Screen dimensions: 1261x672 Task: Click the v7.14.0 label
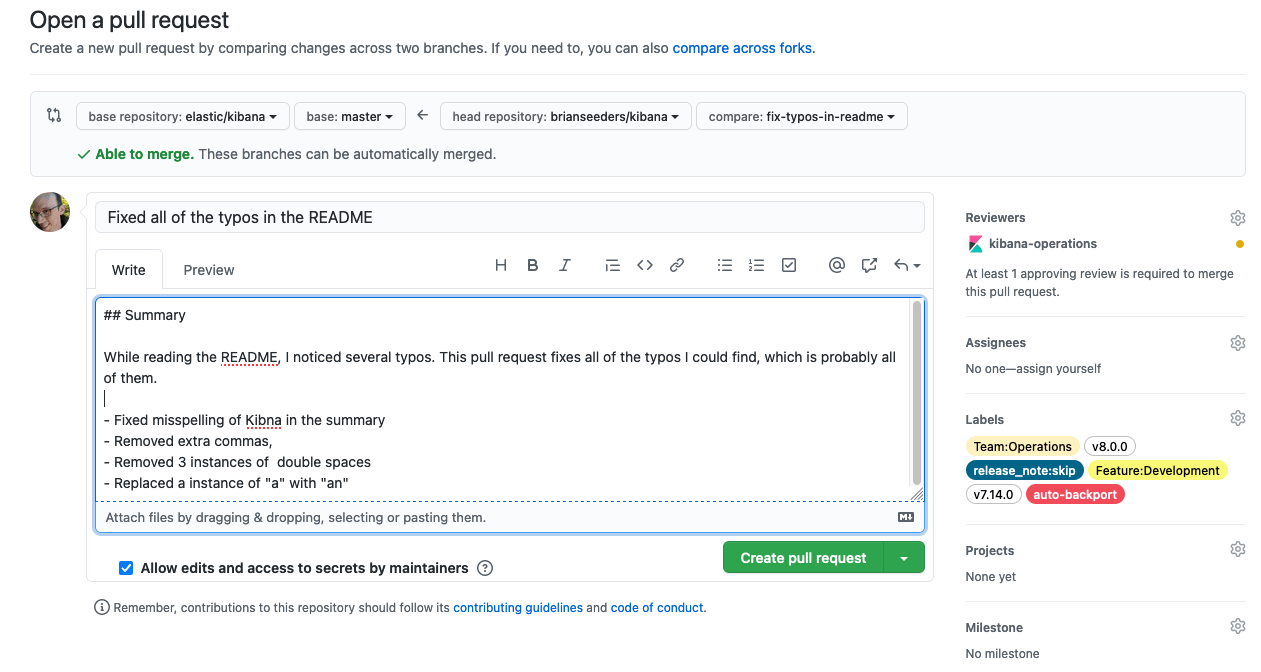(x=994, y=495)
